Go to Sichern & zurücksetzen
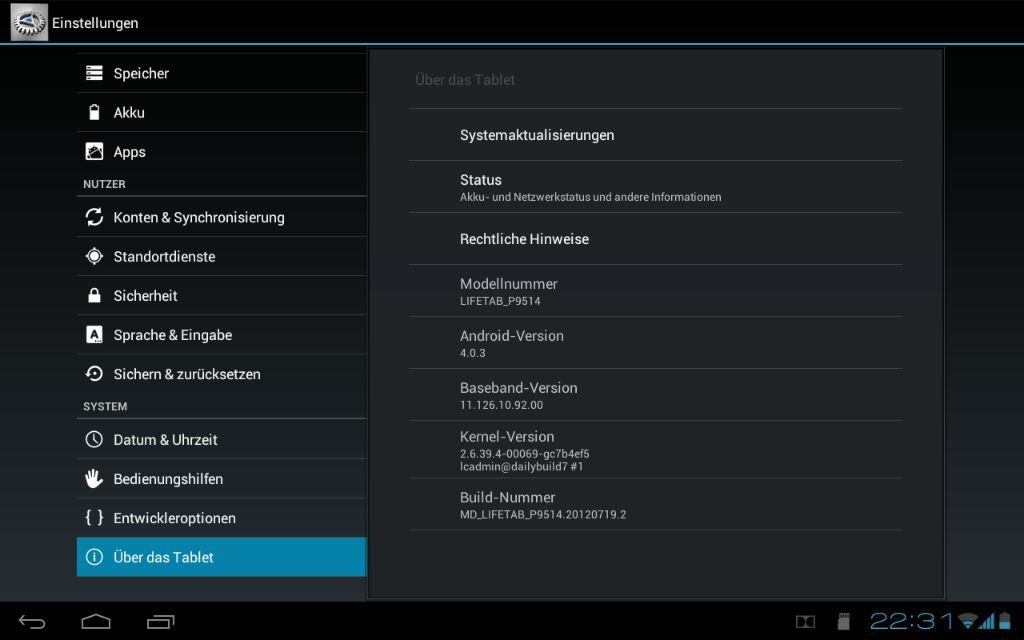Image resolution: width=1024 pixels, height=640 pixels. point(221,374)
